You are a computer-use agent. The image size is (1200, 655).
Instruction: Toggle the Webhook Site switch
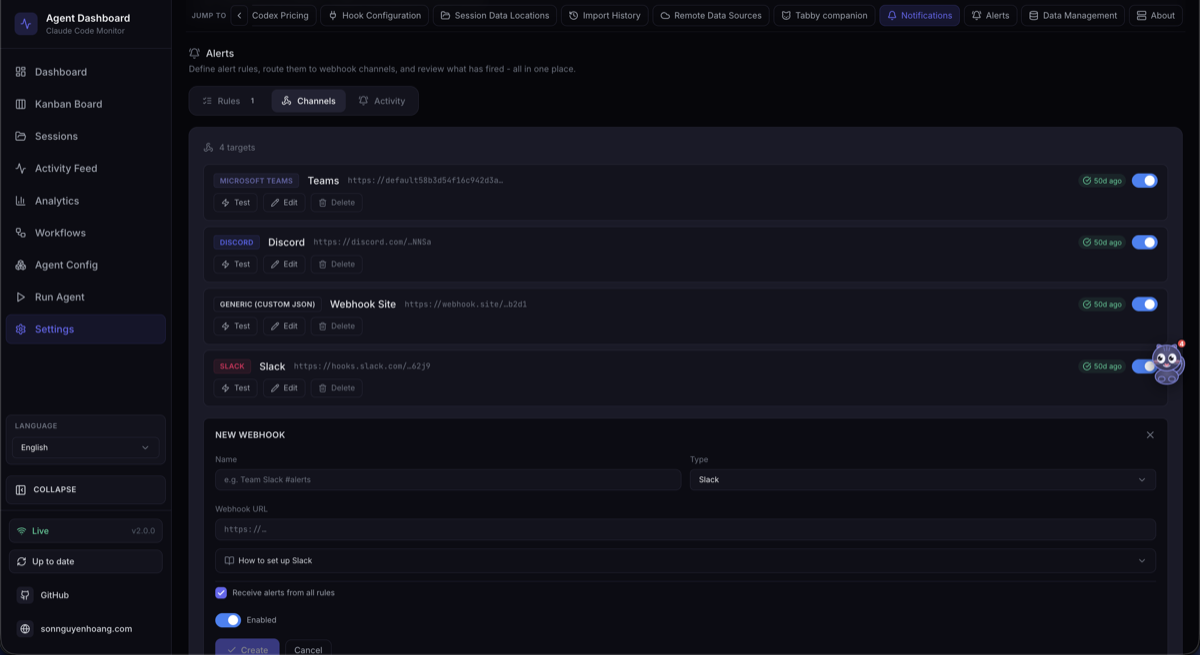coord(1144,304)
